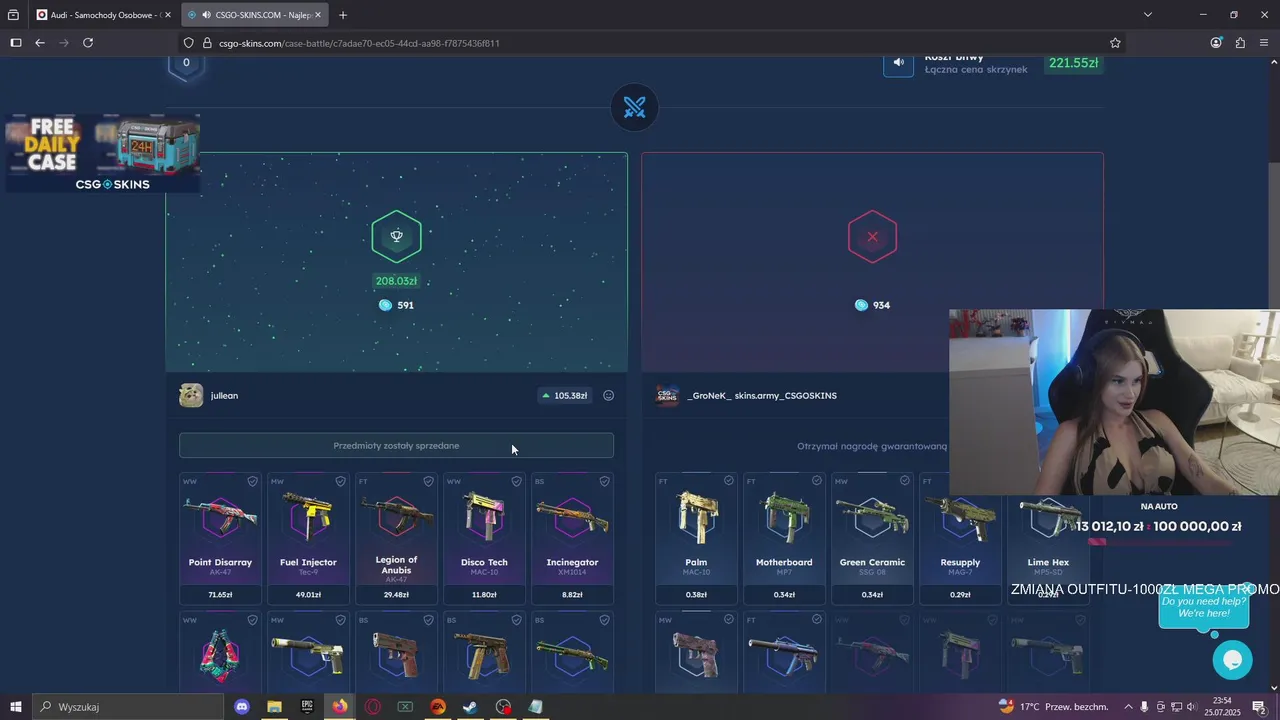Close the CSGO-SKINS.COM tab
The image size is (1280, 720).
[x=318, y=15]
